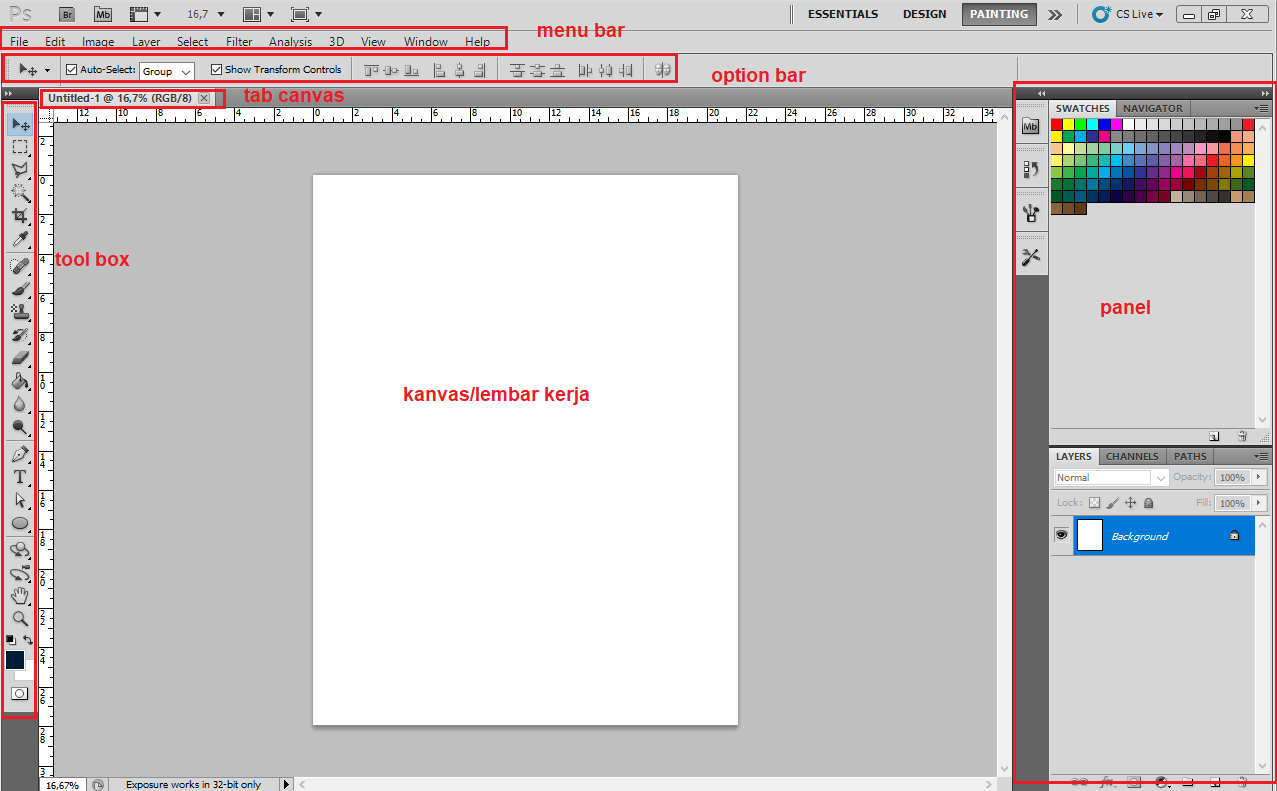Select the Clone Stamp tool
Viewport: 1277px width, 791px height.
20,312
